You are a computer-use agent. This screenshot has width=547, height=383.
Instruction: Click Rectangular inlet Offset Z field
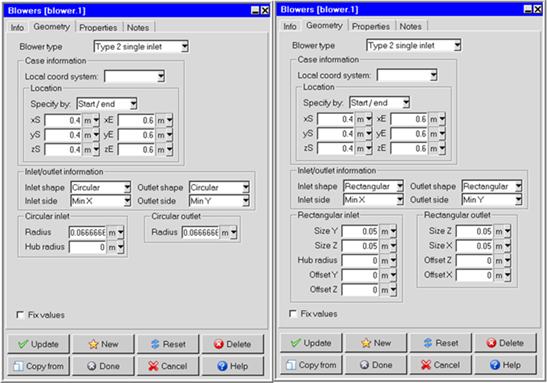360,290
